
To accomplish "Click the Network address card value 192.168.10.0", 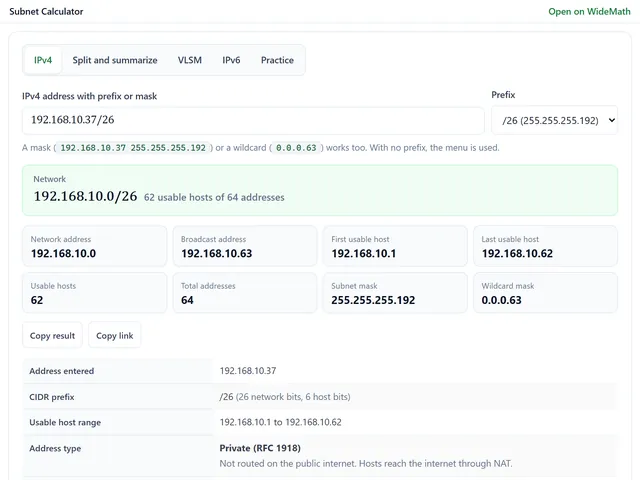I will tap(63, 253).
